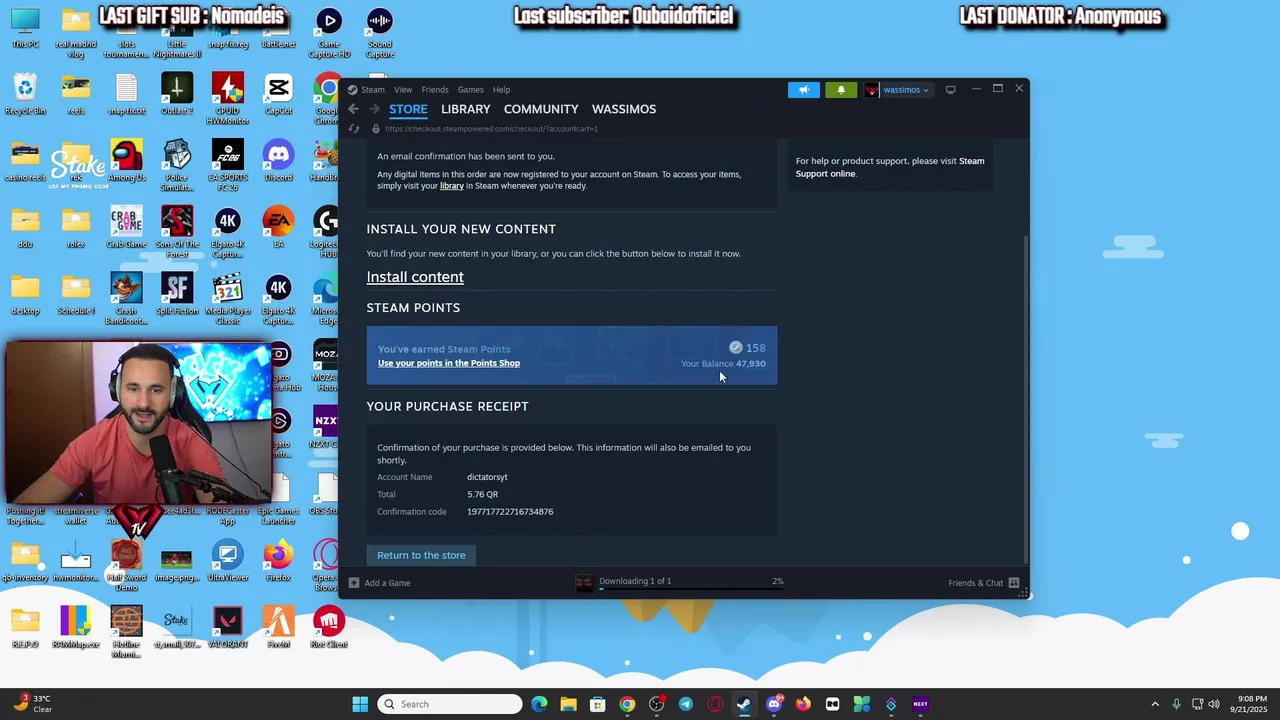Switch Steam to Big Picture mode icon
1280x720 pixels.
950,90
